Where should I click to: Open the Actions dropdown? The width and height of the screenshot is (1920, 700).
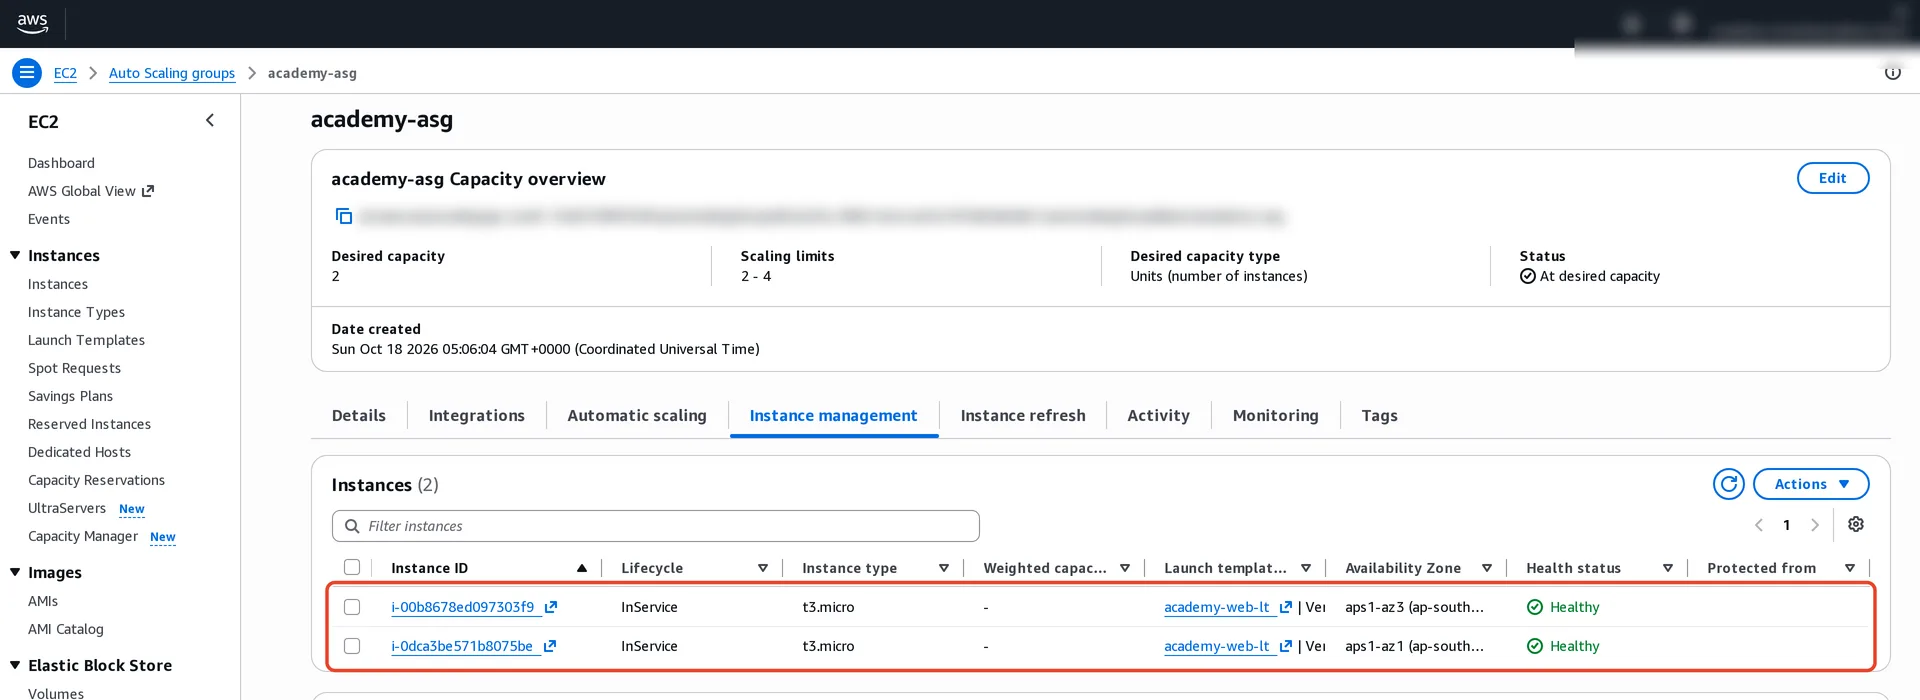point(1811,484)
